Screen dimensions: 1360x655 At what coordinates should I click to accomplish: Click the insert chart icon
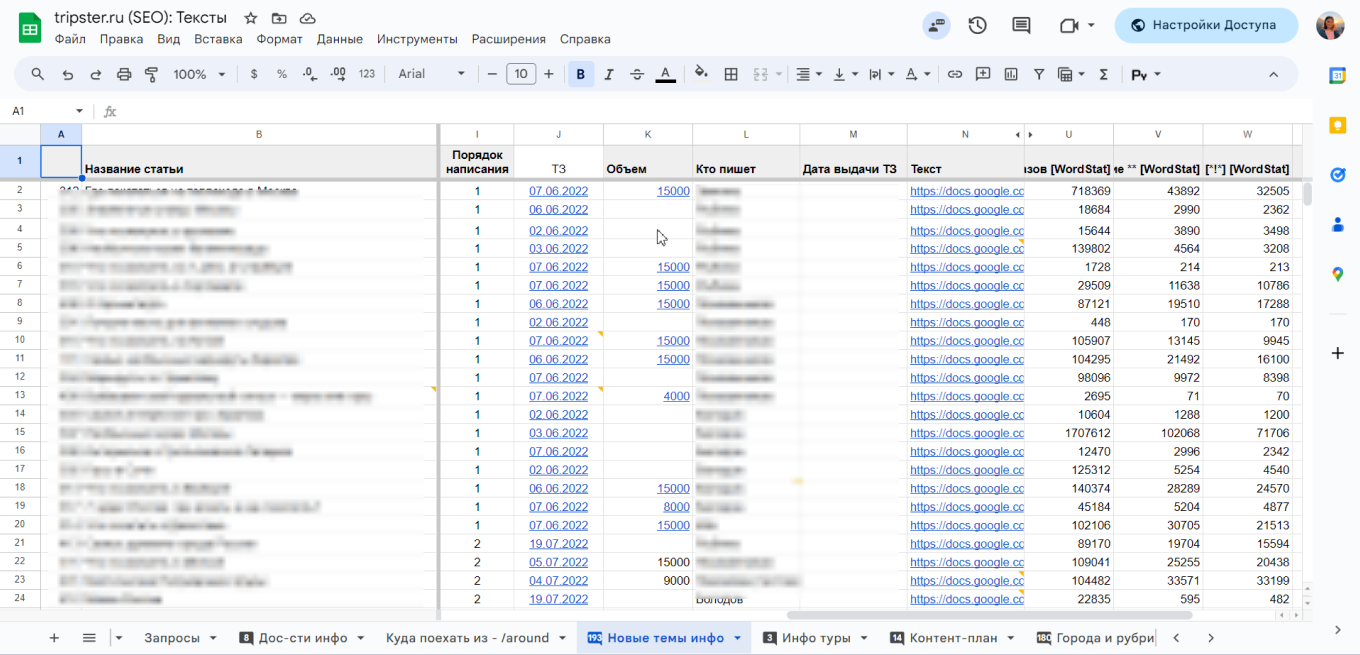coord(1011,74)
